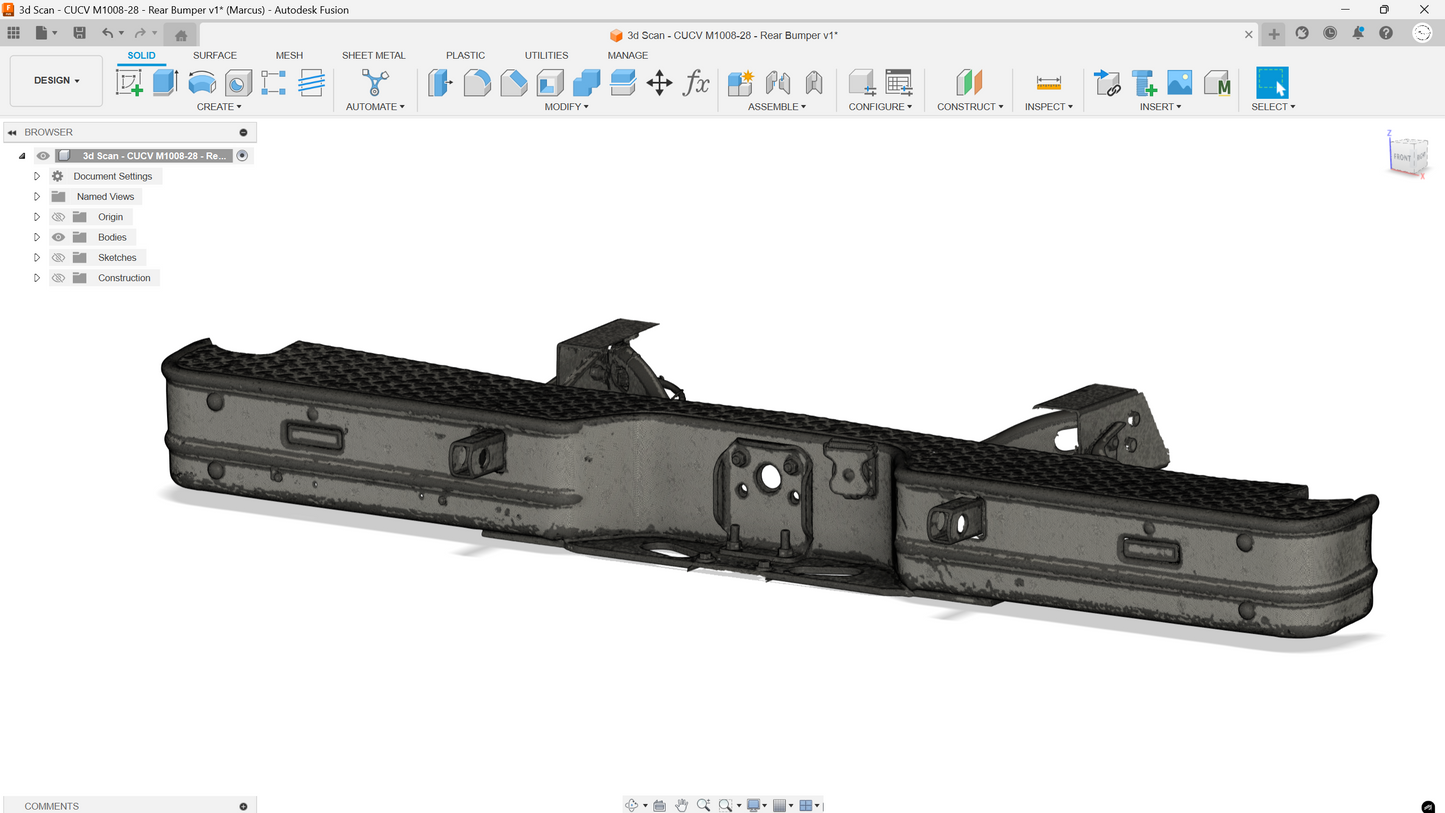The height and width of the screenshot is (813, 1445).
Task: Select the Insert McMaster-Carr Component icon
Action: tap(1216, 83)
